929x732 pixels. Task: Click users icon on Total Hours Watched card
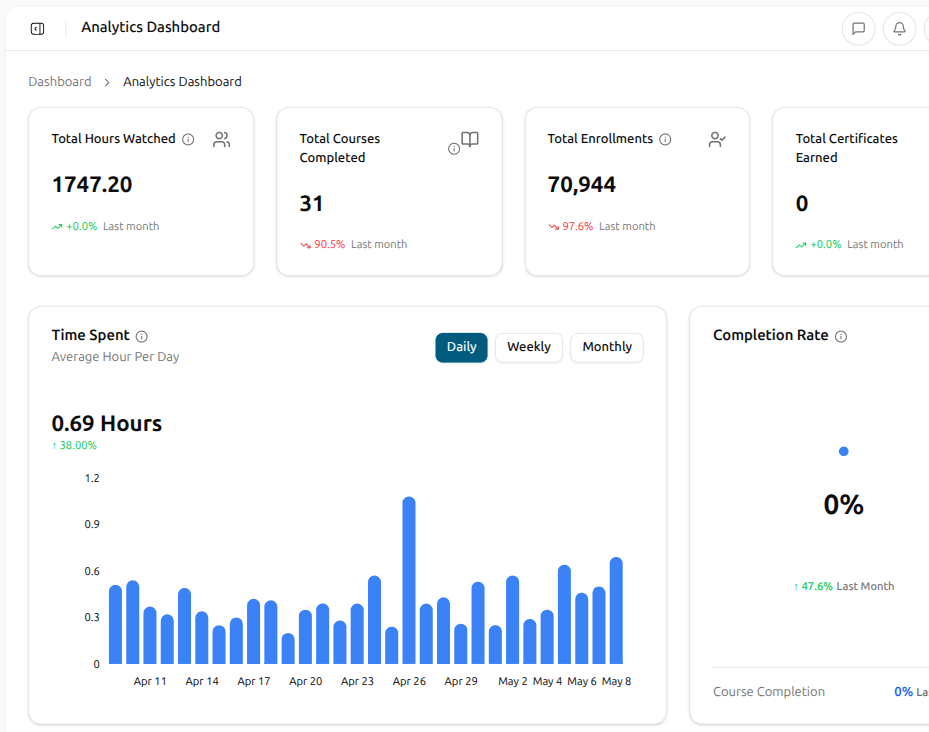click(x=222, y=139)
